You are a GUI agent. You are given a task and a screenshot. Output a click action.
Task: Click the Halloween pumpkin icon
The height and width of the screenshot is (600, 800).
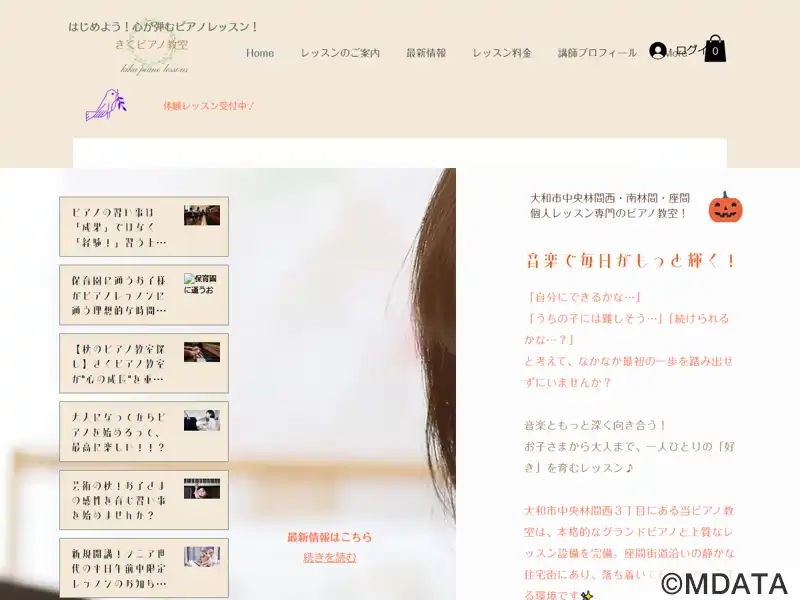(x=726, y=207)
